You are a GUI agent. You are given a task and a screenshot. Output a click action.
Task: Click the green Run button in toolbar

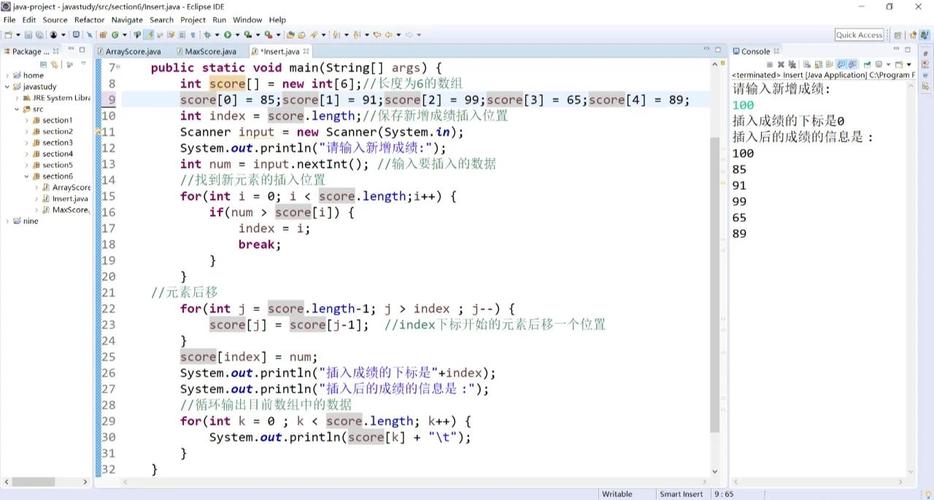coord(228,35)
